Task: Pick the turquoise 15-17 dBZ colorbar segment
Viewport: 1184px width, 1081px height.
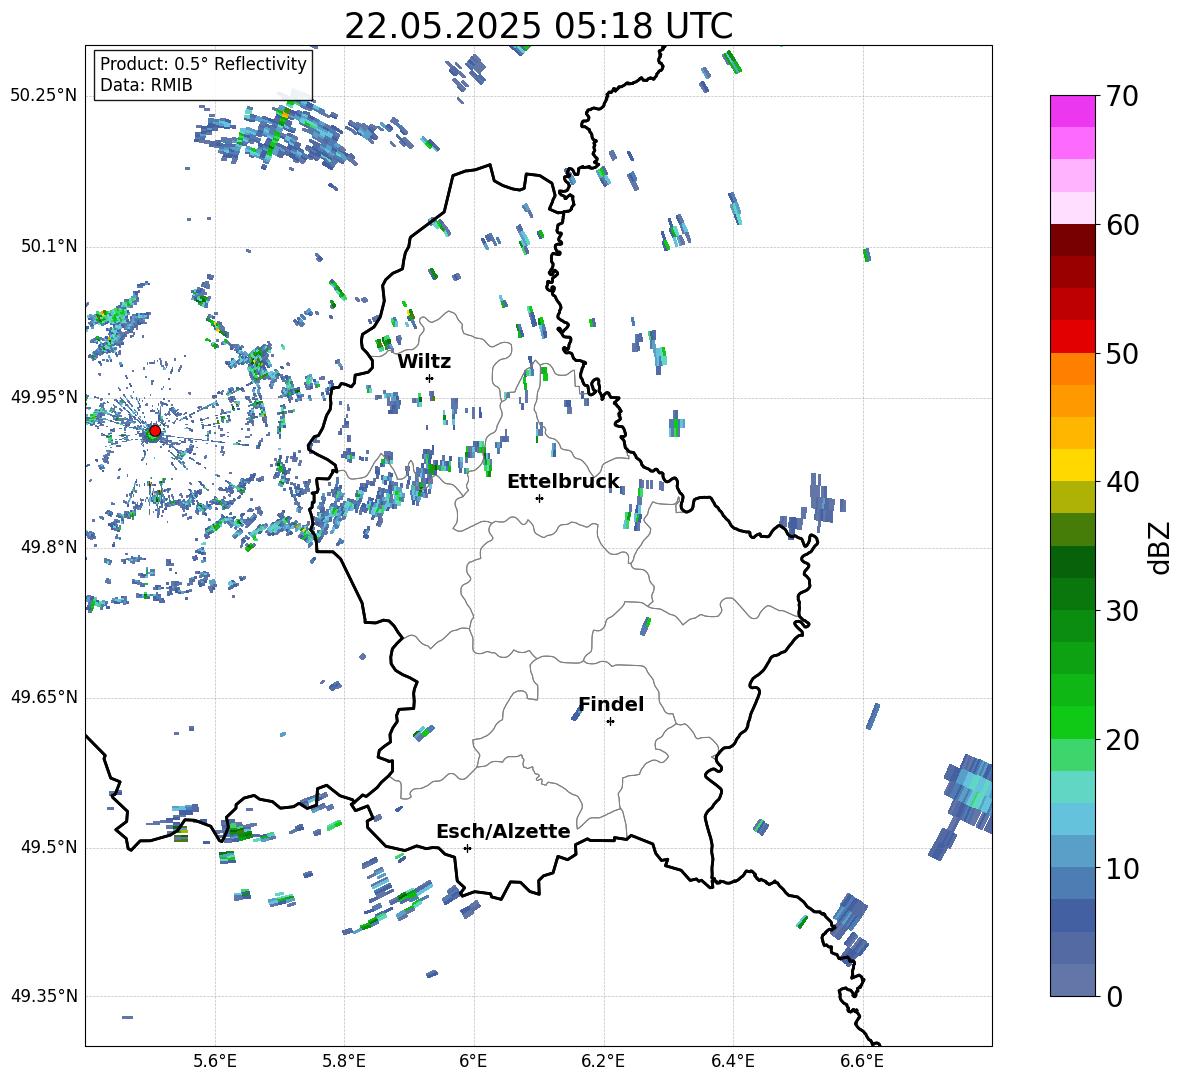Action: [x=1073, y=787]
